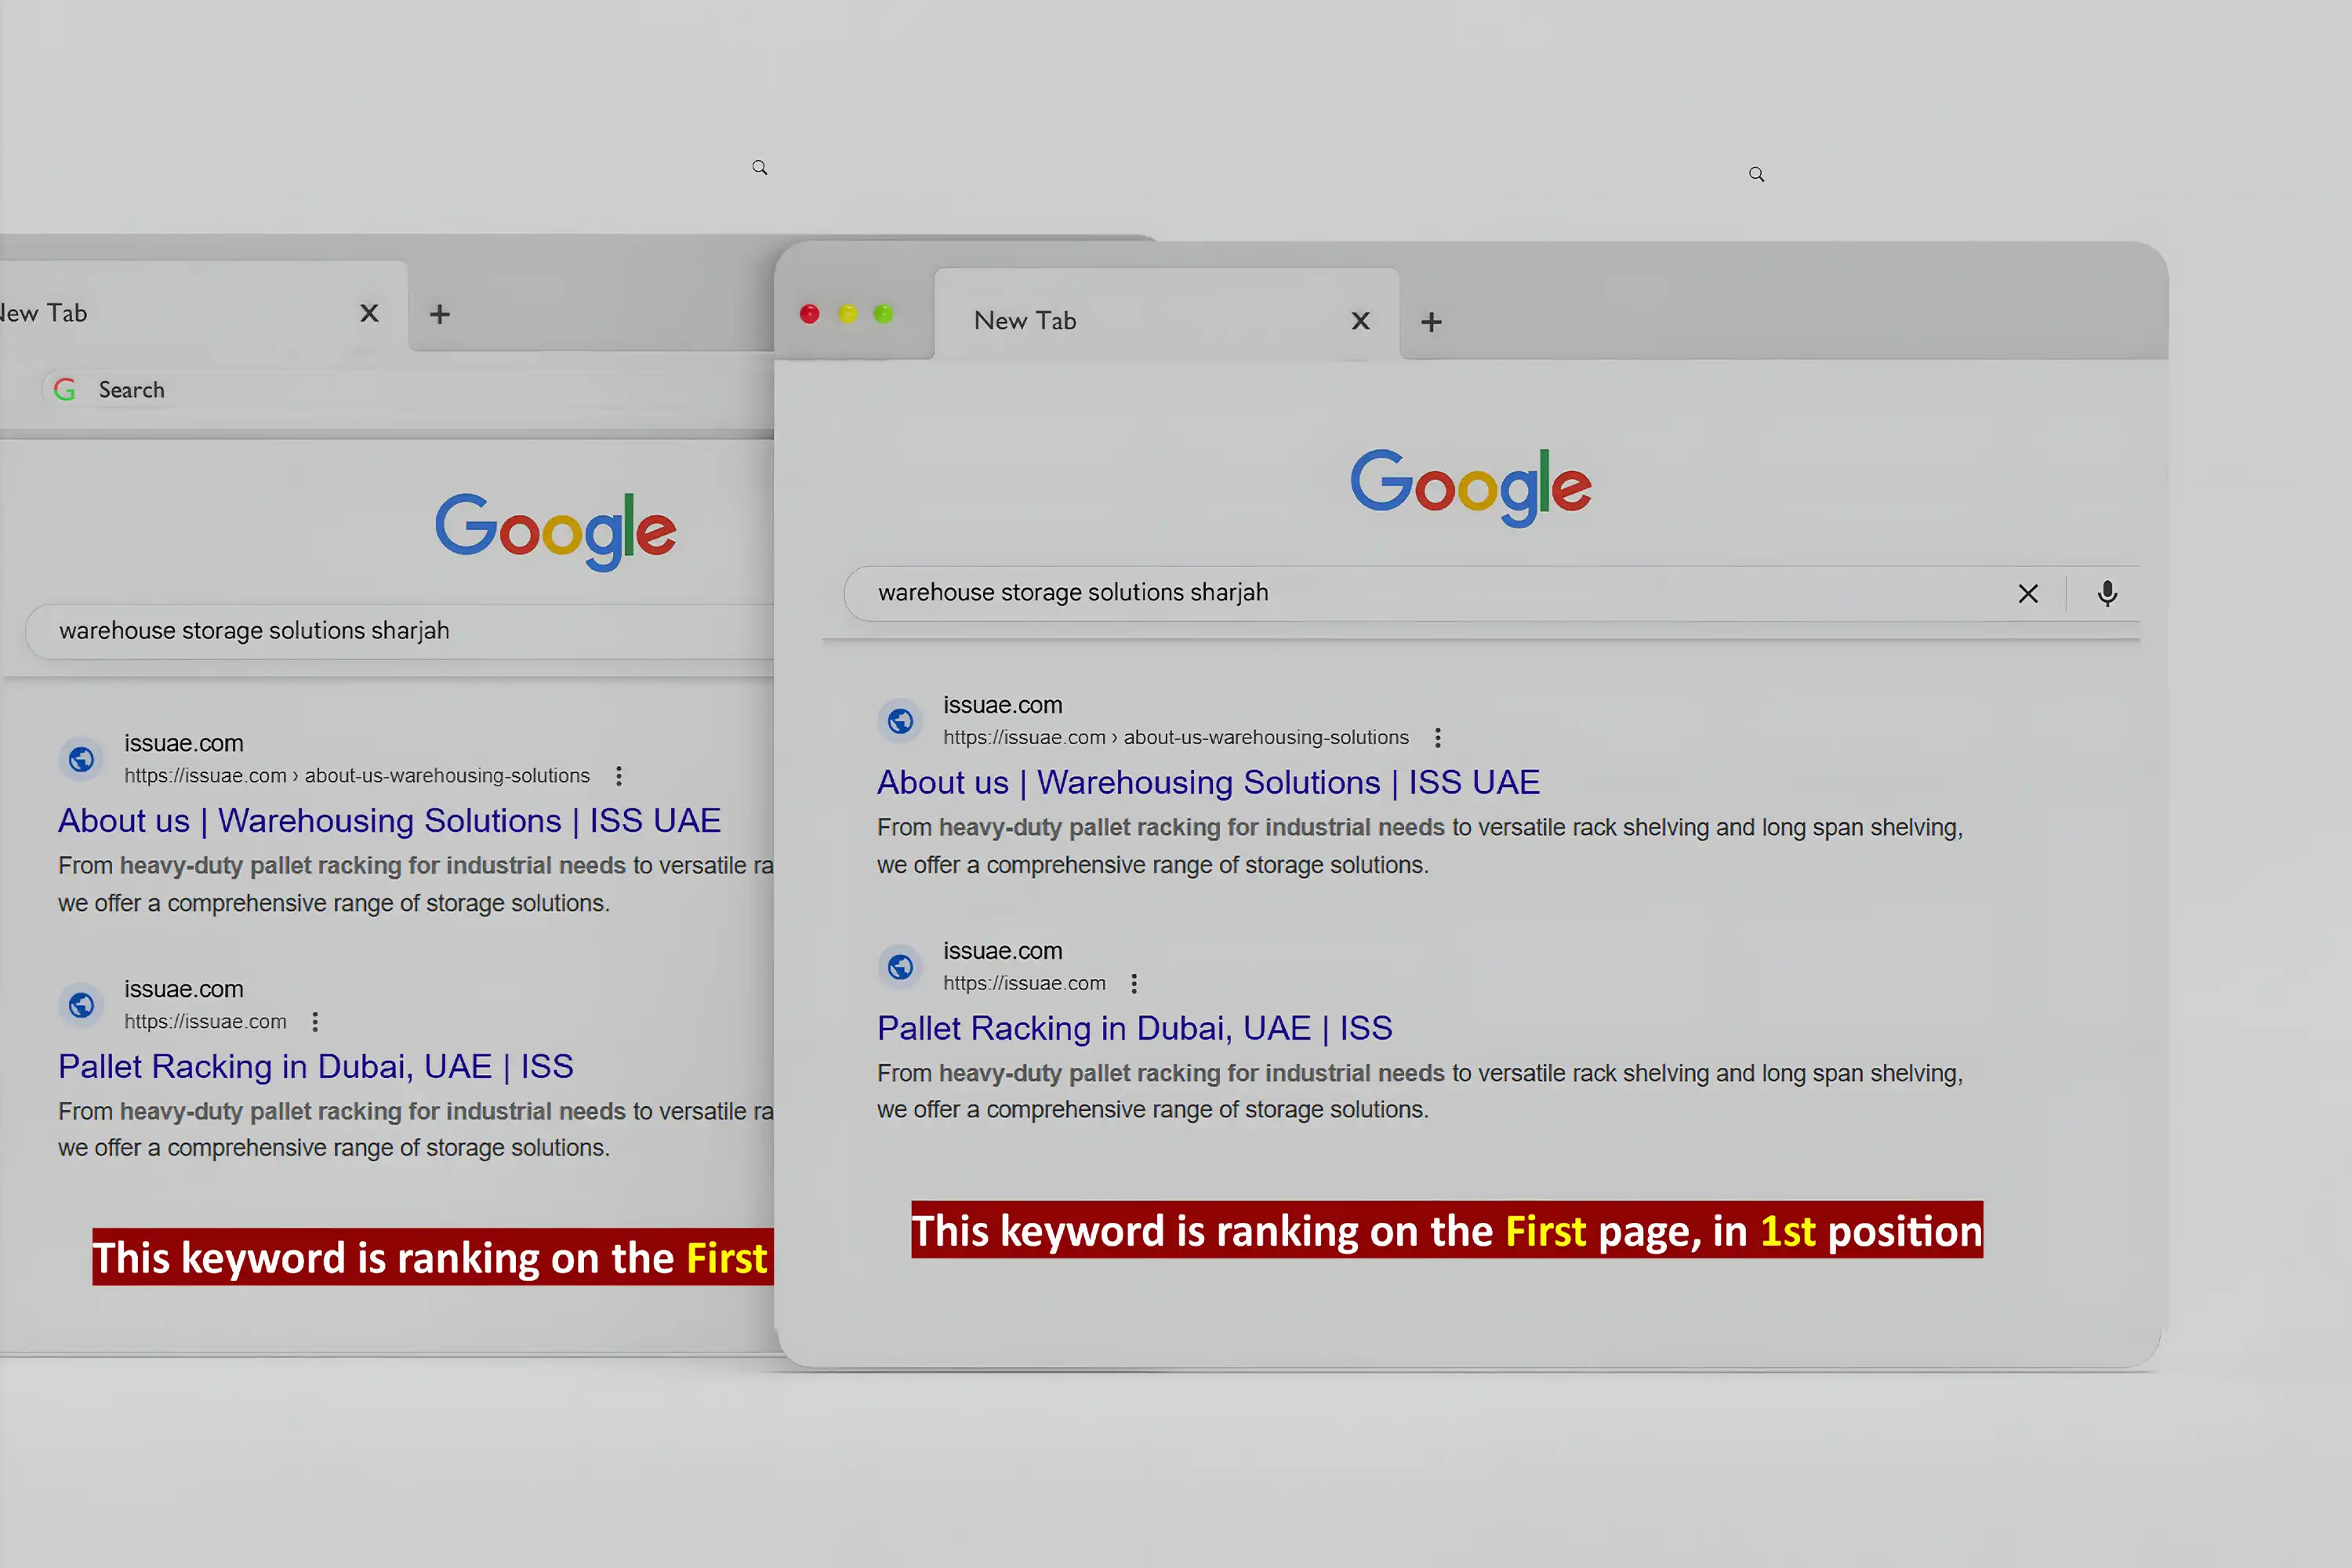Click small magnifier icon at top center
Image resolution: width=2352 pixels, height=1568 pixels.
click(x=760, y=168)
